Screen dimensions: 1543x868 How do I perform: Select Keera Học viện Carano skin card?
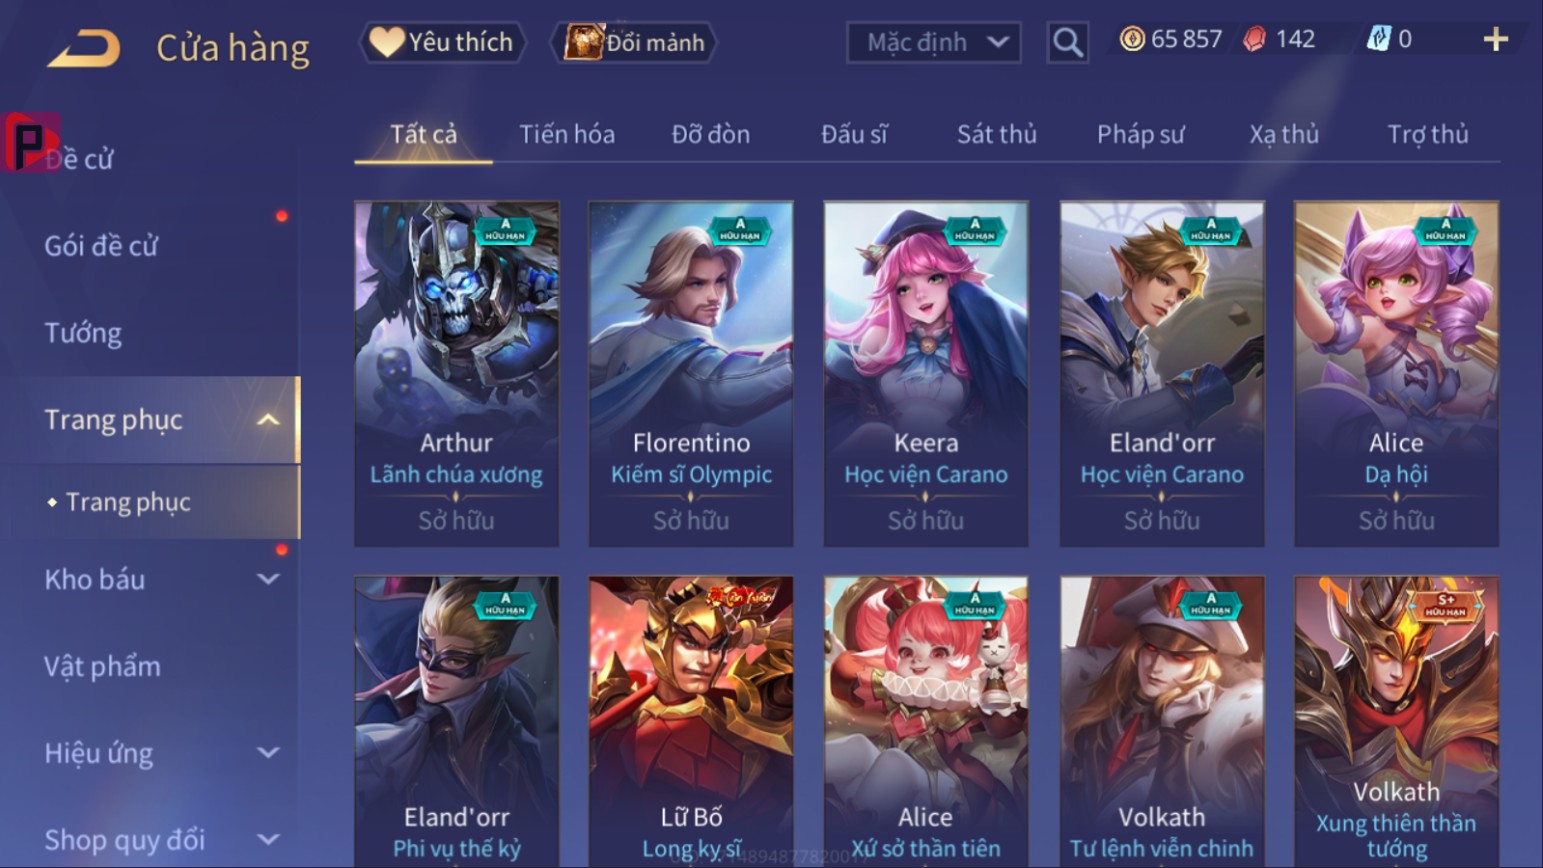(926, 374)
